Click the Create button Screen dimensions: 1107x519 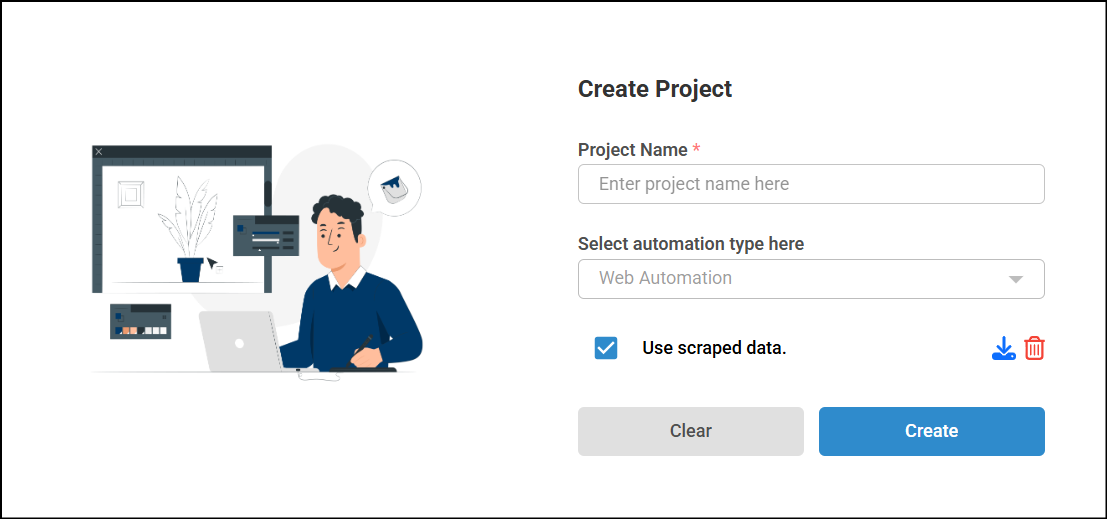[931, 431]
